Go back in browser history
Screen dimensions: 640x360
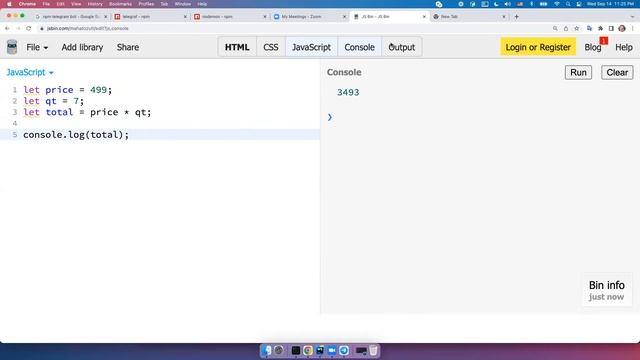(x=7, y=29)
